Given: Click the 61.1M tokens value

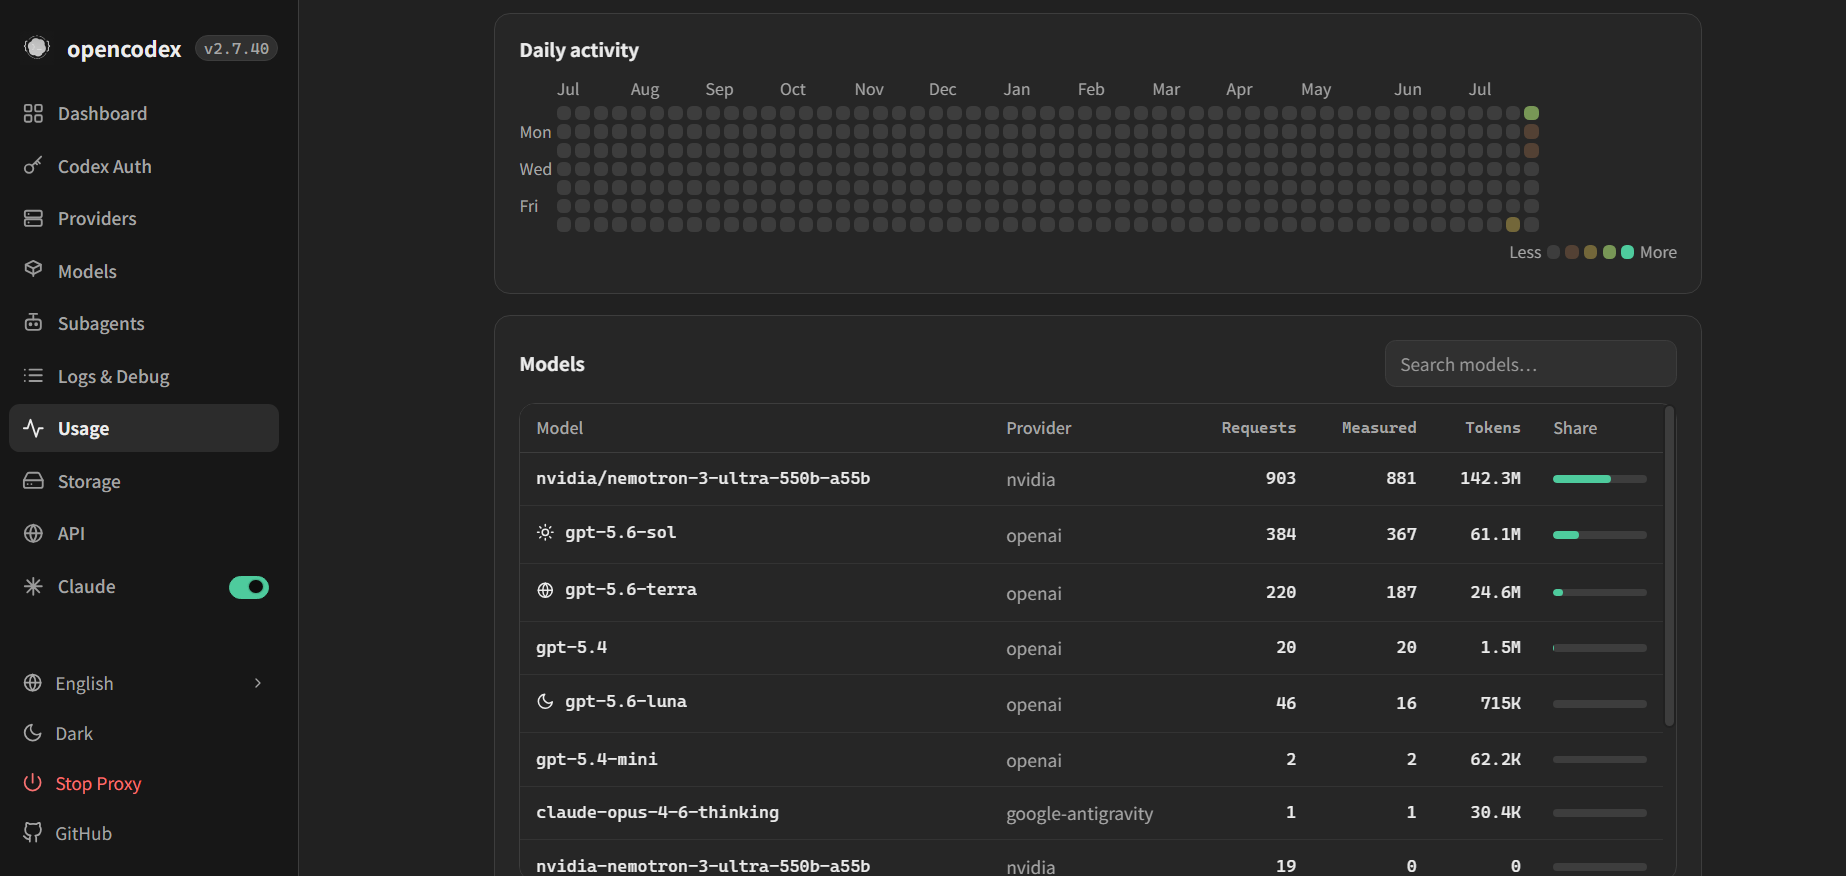Looking at the screenshot, I should (x=1495, y=534).
